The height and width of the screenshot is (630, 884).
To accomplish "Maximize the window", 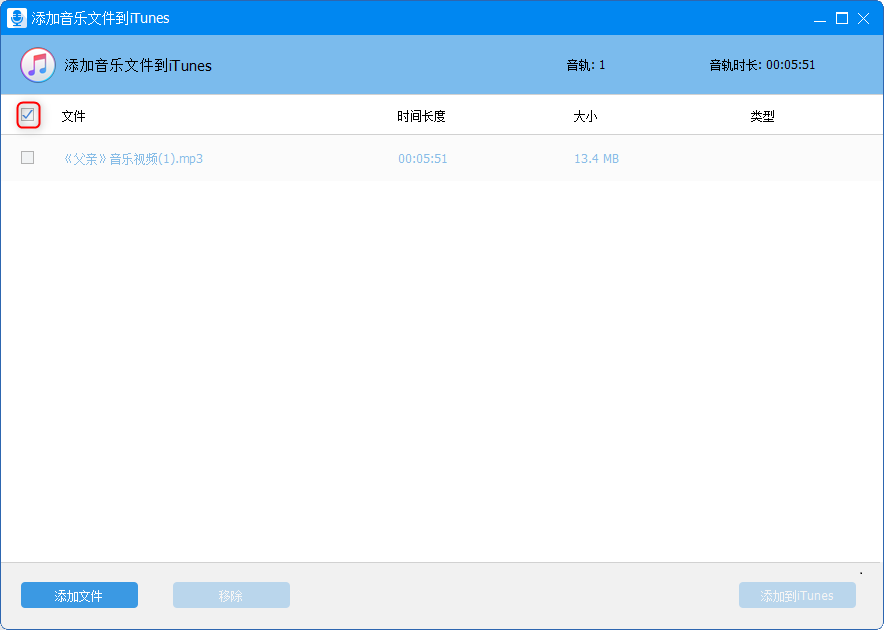I will click(x=842, y=19).
